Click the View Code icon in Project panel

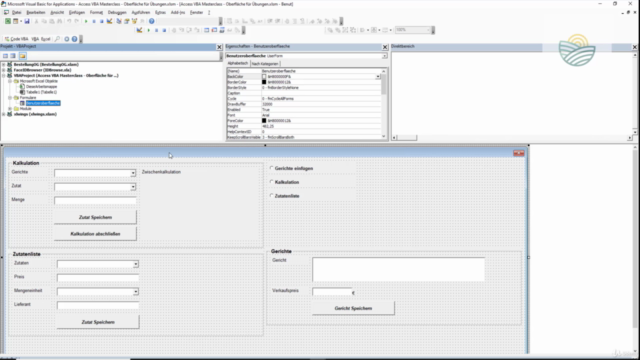pos(5,56)
